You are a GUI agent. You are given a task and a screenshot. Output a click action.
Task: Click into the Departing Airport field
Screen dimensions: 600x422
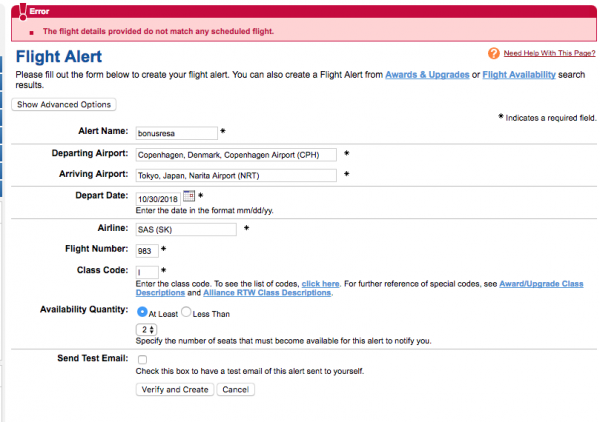click(x=235, y=154)
